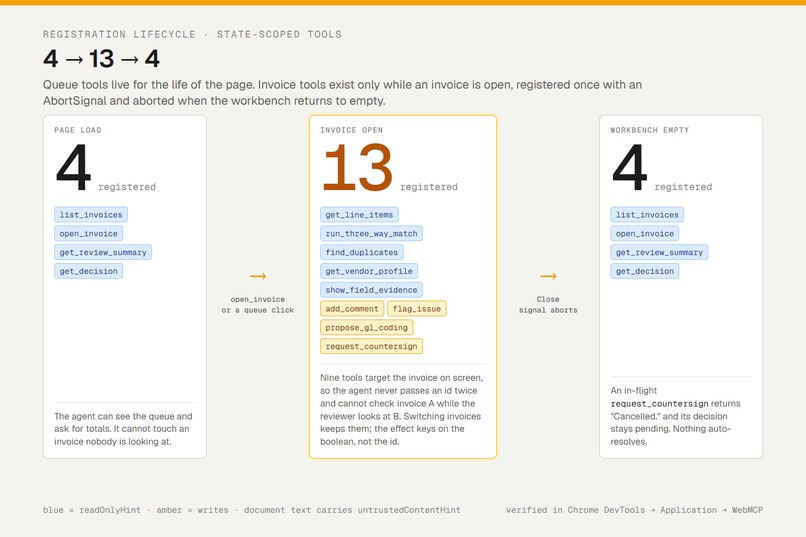Click "untrustedContentHint" footer text

click(x=409, y=510)
